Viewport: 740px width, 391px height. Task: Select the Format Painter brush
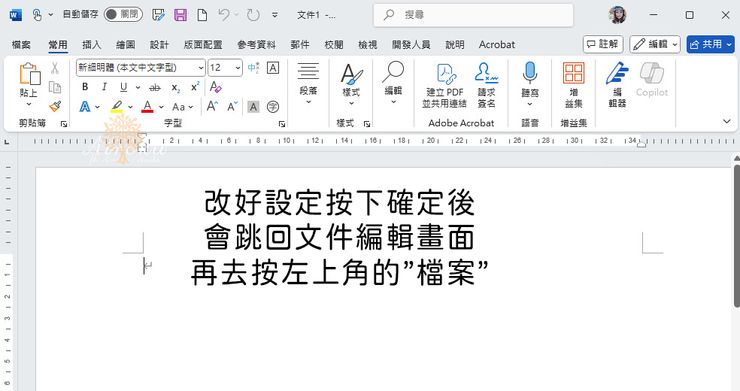pyautogui.click(x=55, y=106)
